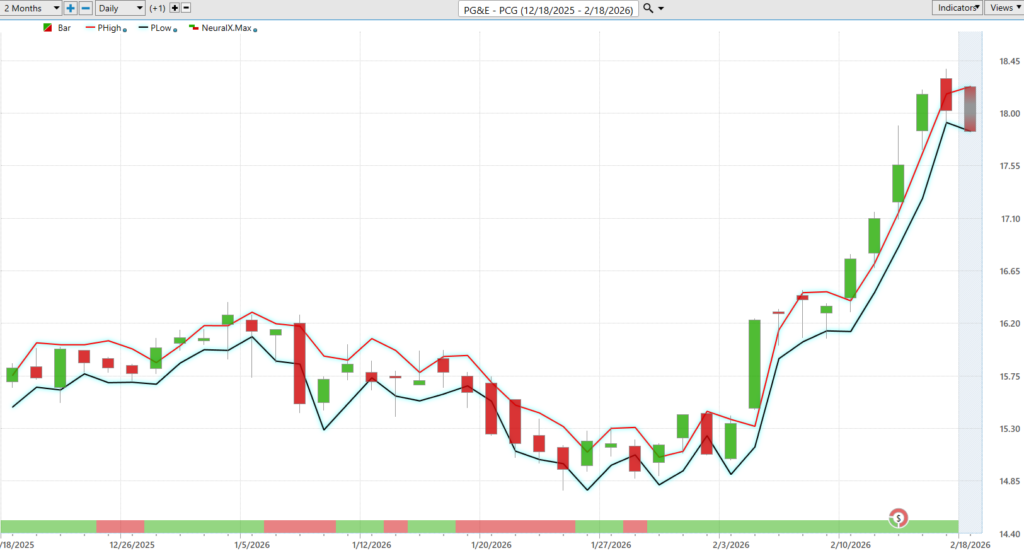Open the Views menu

[1003, 7]
